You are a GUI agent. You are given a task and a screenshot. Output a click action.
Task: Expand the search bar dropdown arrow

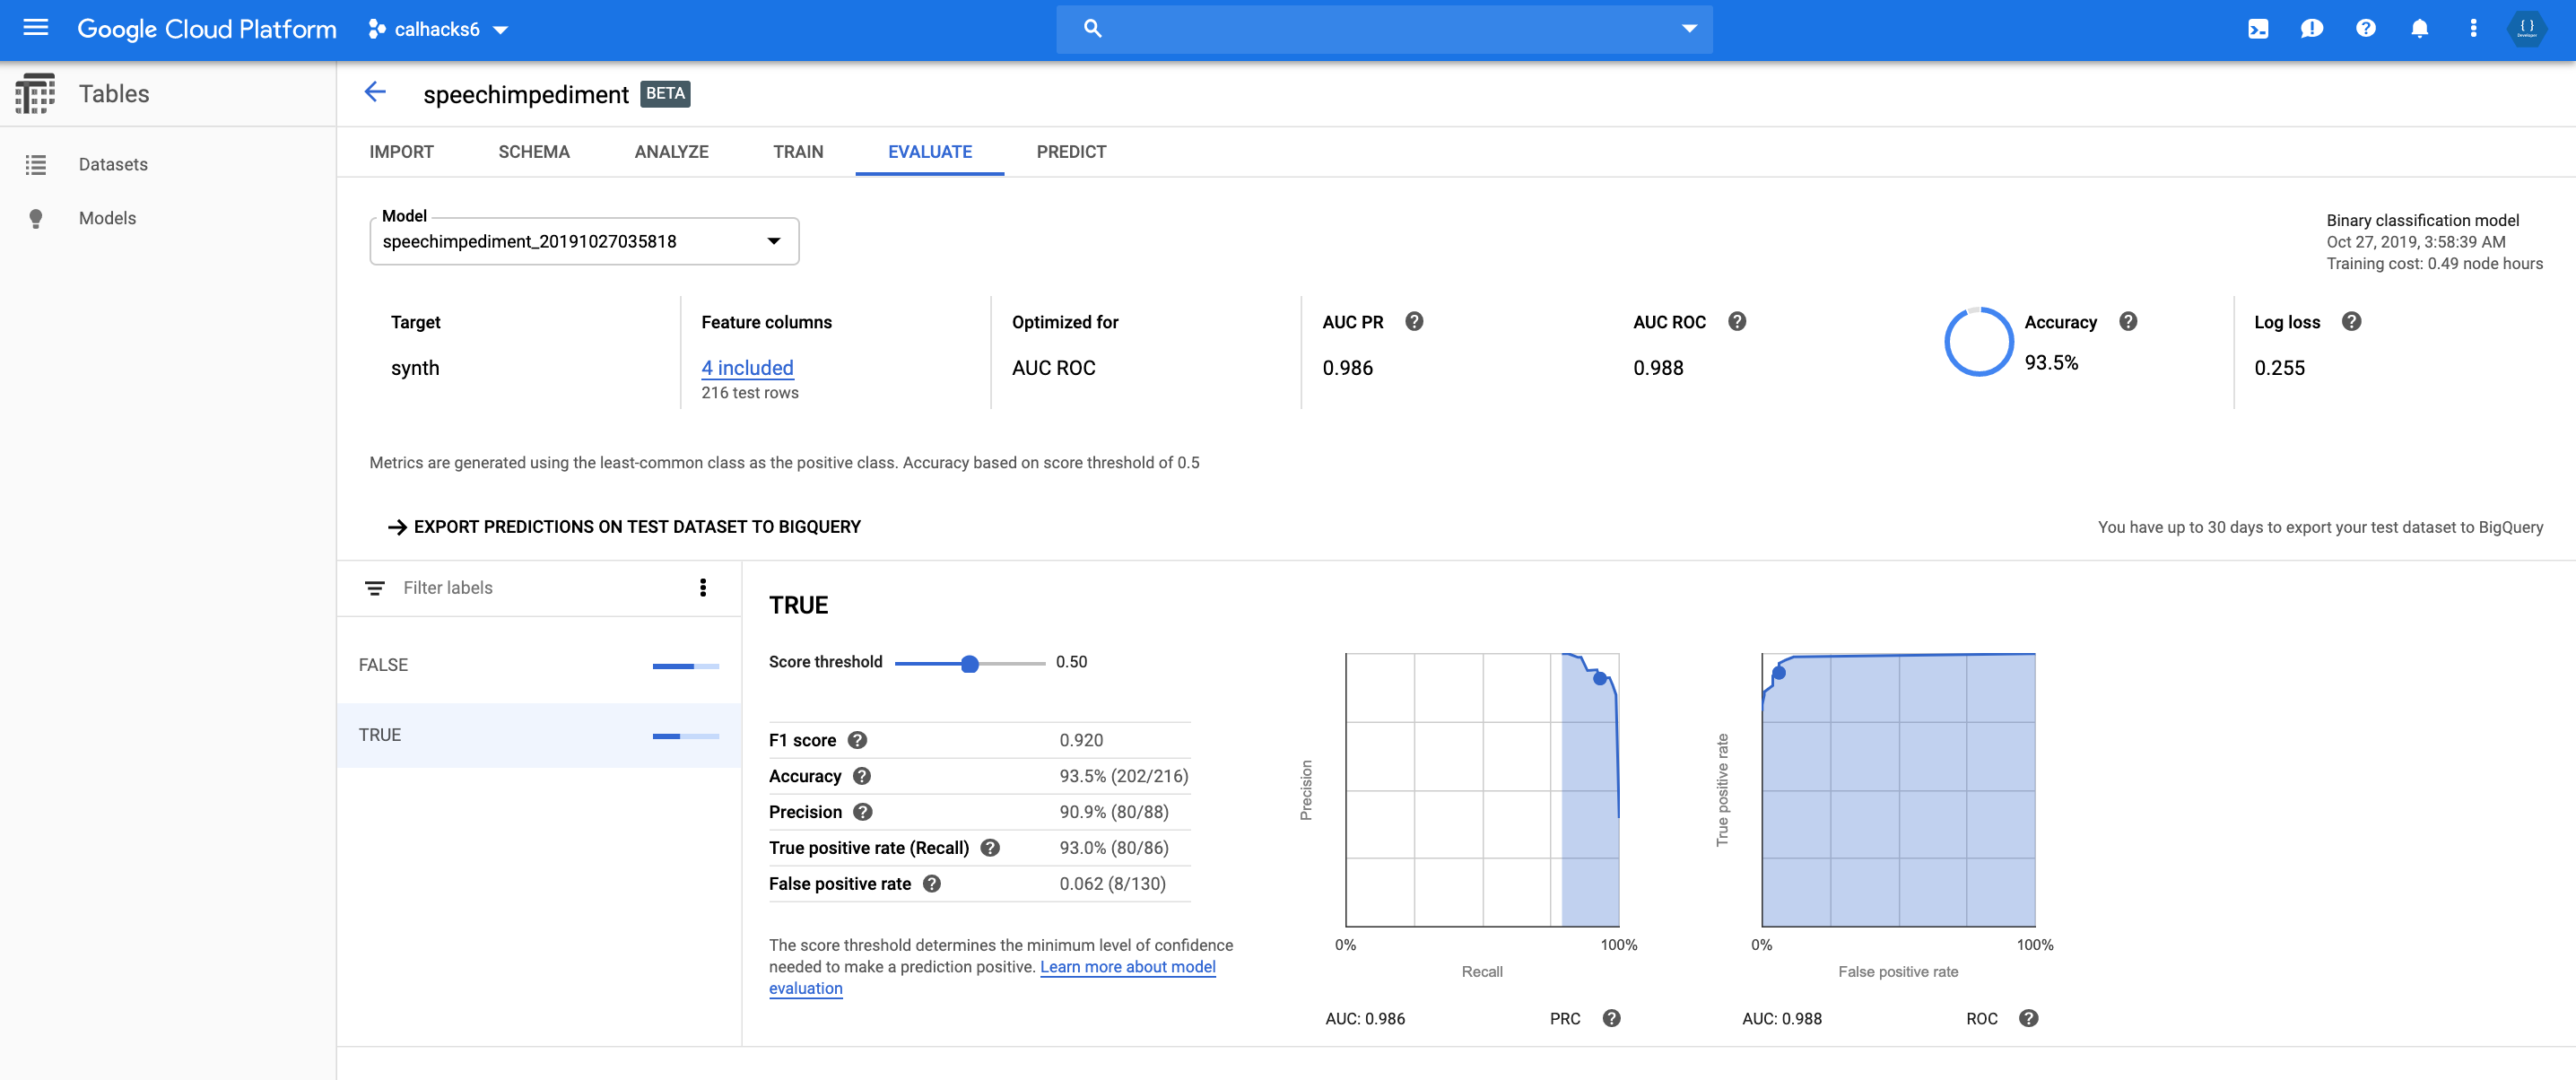tap(1689, 28)
